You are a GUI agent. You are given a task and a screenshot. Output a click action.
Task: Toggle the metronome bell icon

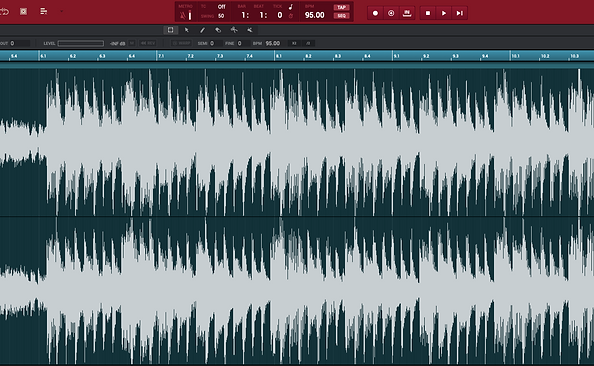click(183, 16)
